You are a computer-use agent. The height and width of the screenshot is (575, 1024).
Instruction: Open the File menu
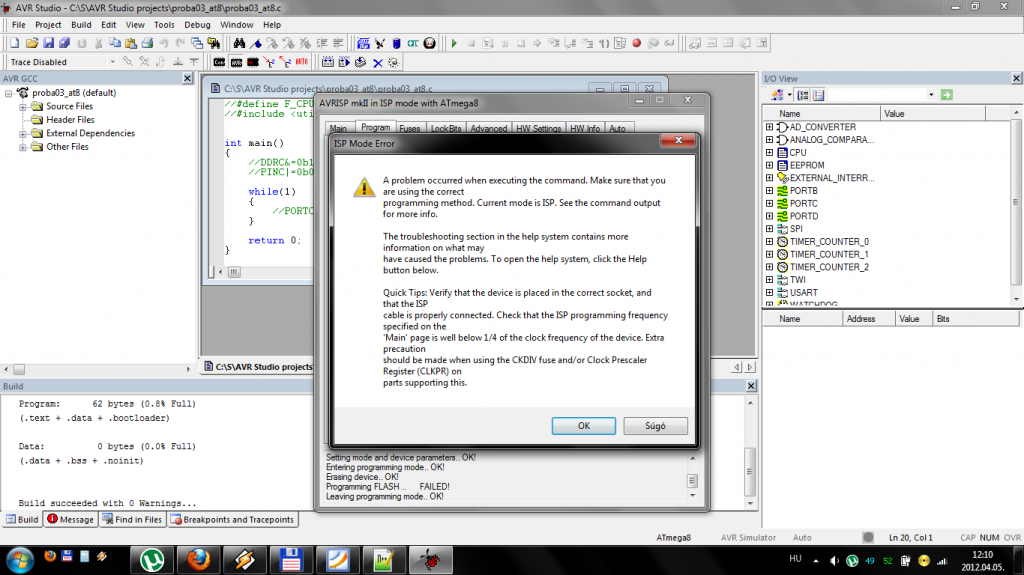[18, 25]
